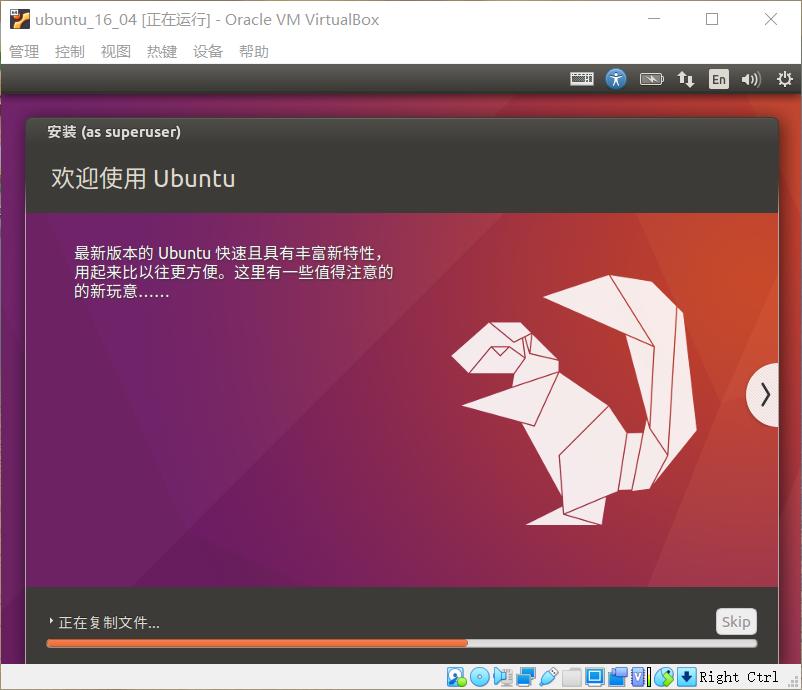The height and width of the screenshot is (690, 802).
Task: Click the audio status icon in status bar
Action: click(503, 677)
